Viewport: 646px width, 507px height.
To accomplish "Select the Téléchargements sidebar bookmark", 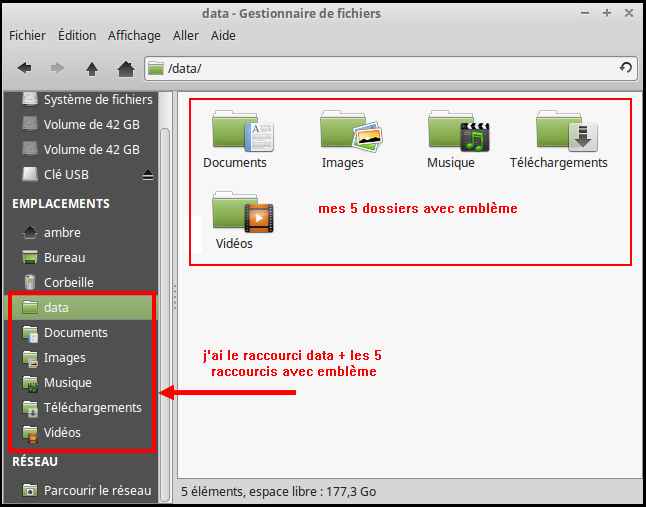I will (x=92, y=408).
